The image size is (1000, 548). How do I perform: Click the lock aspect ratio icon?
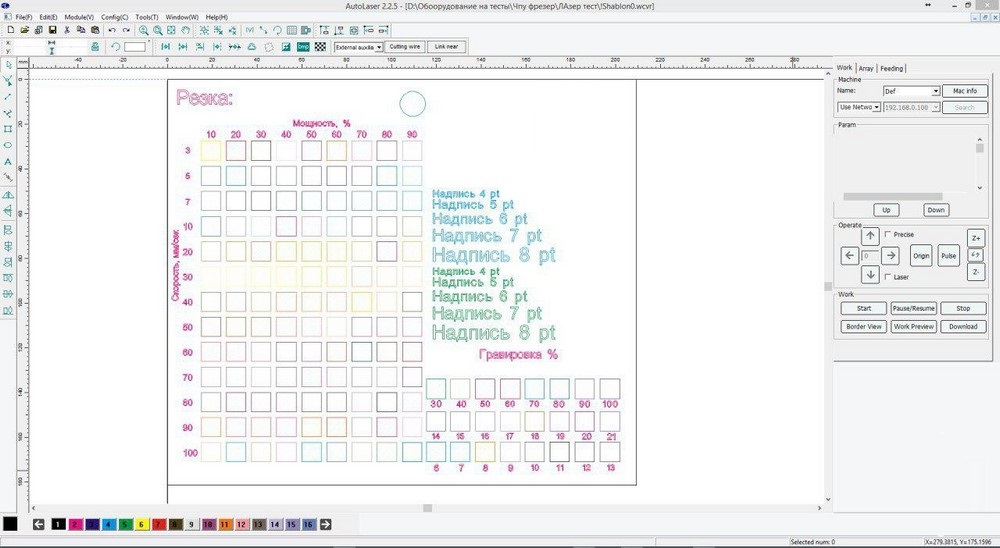pos(94,47)
